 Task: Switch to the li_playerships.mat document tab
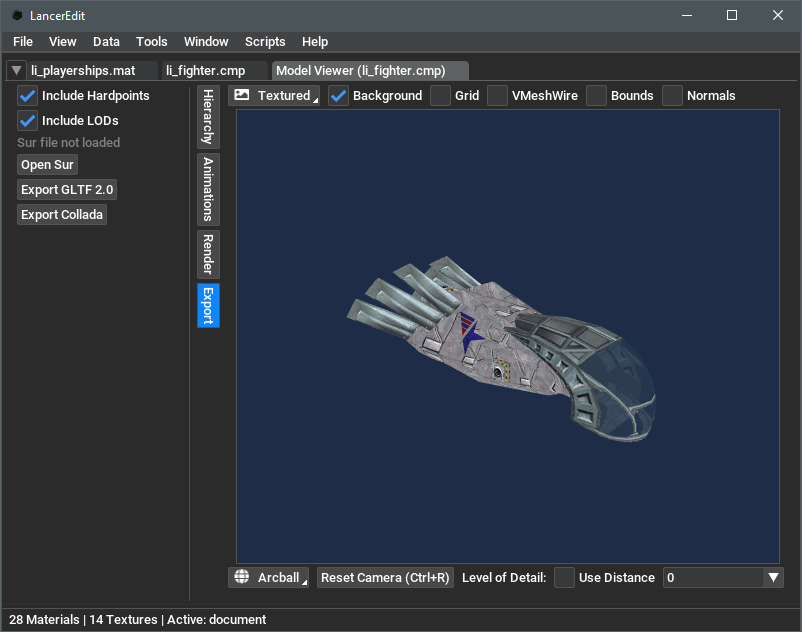coord(85,71)
